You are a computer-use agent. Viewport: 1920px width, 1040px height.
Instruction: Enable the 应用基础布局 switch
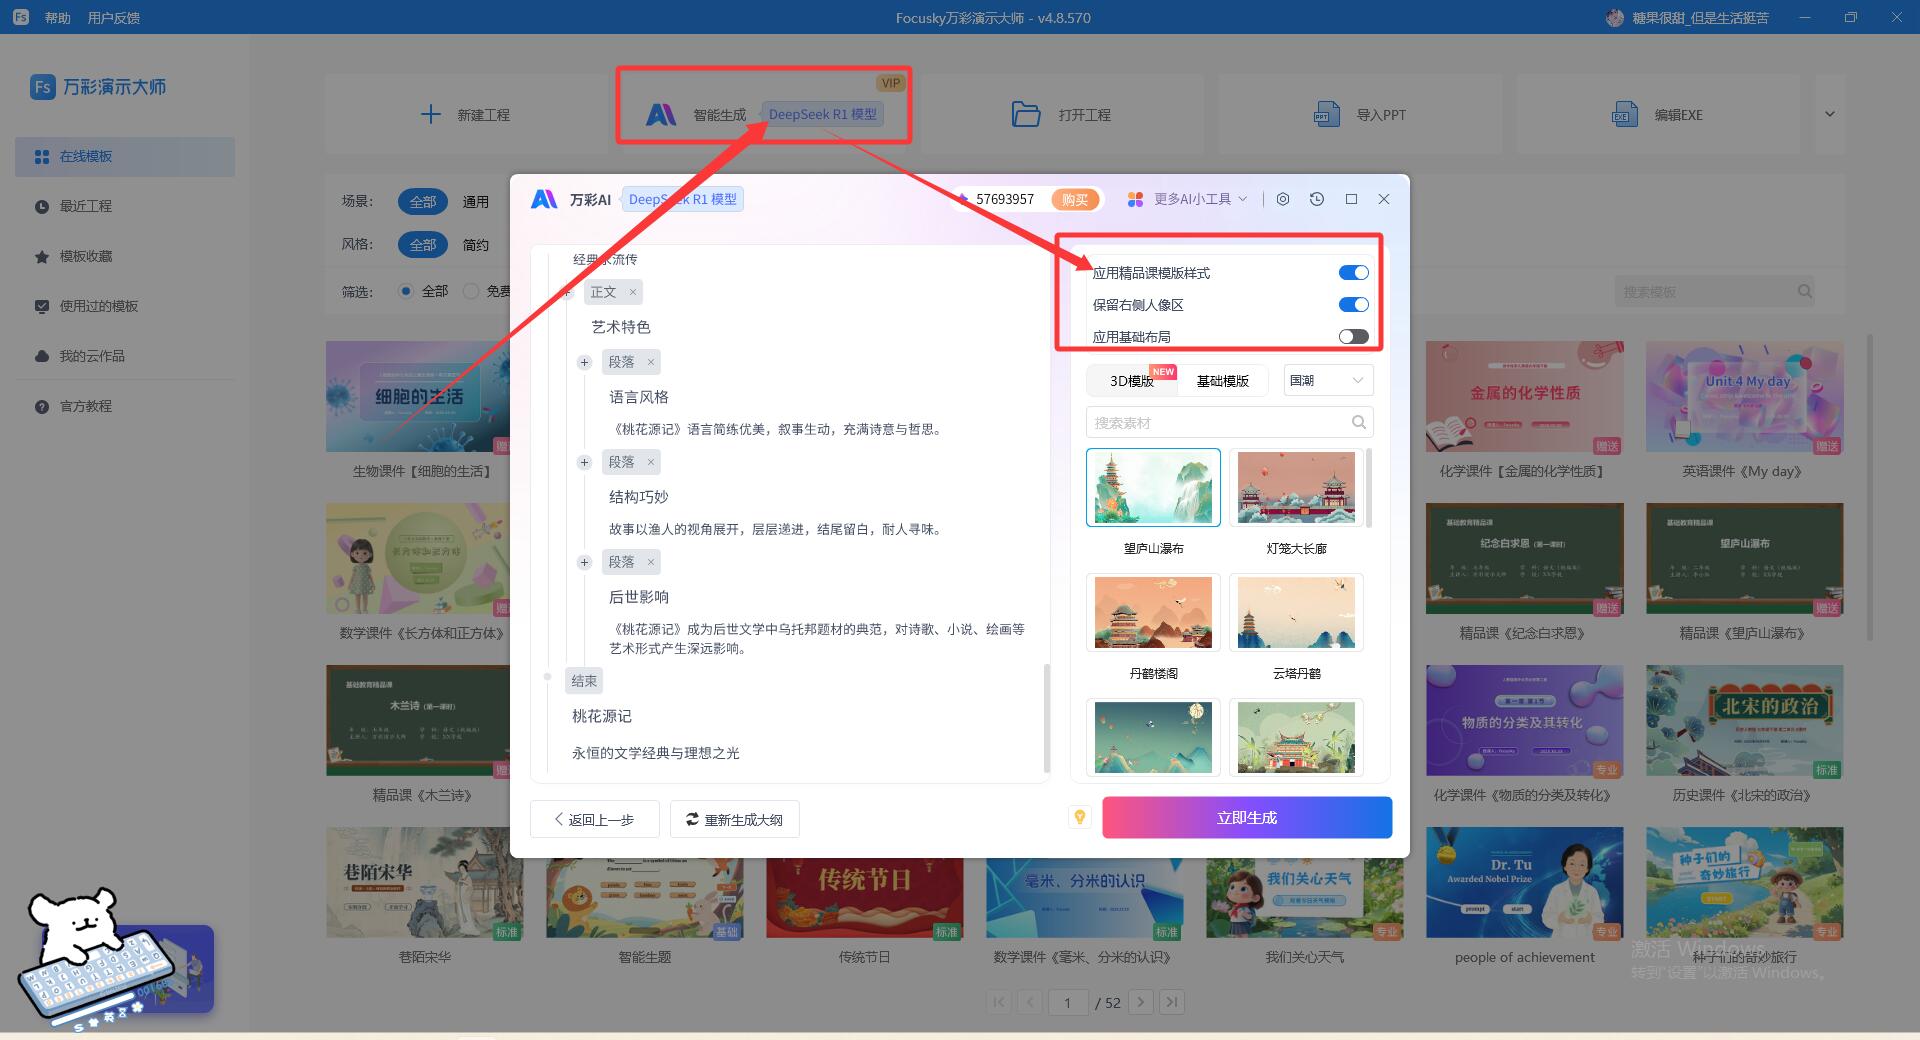click(x=1353, y=337)
